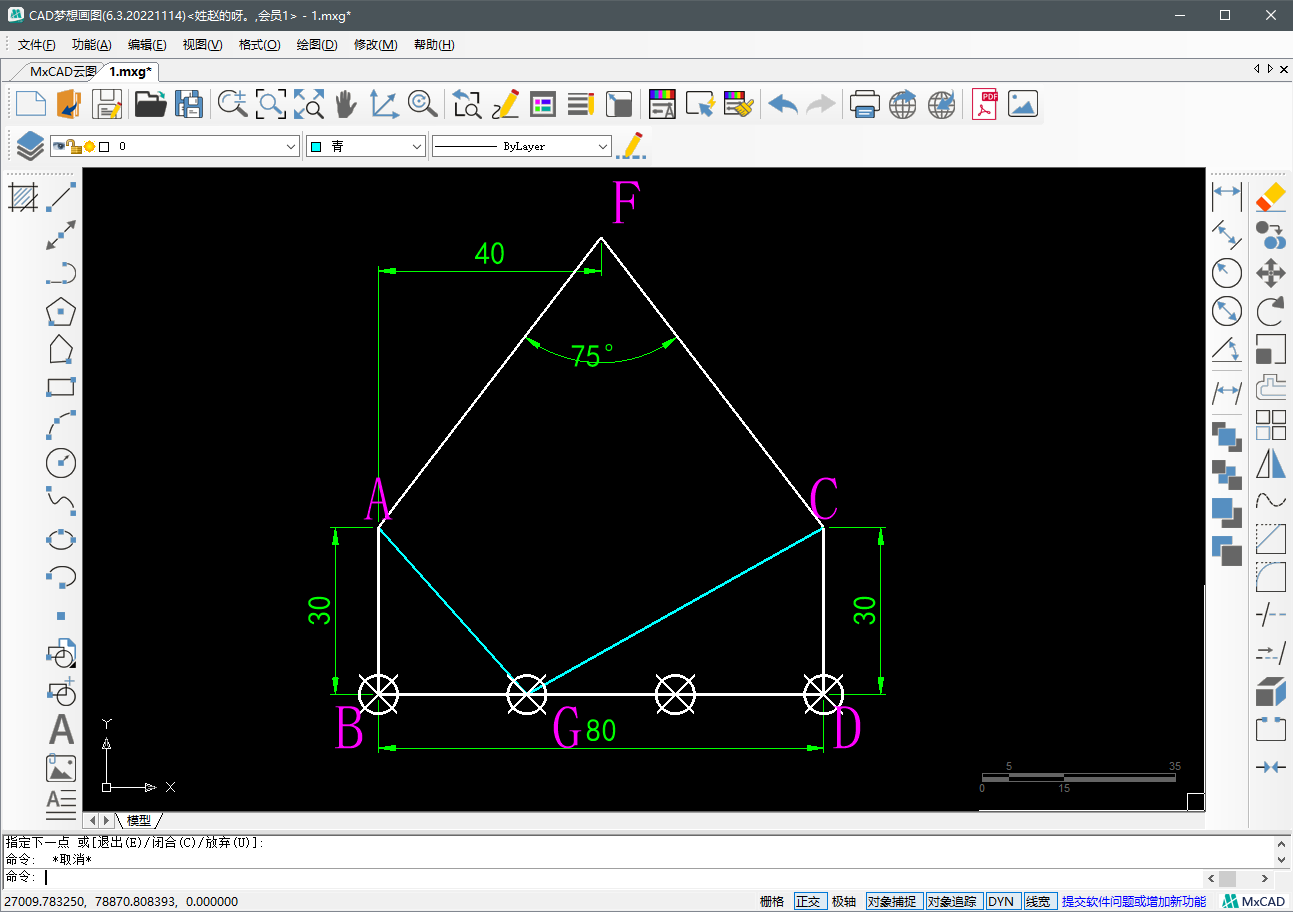Viewport: 1293px width, 912px height.
Task: Toggle 正交 ortho mode in status bar
Action: 808,901
